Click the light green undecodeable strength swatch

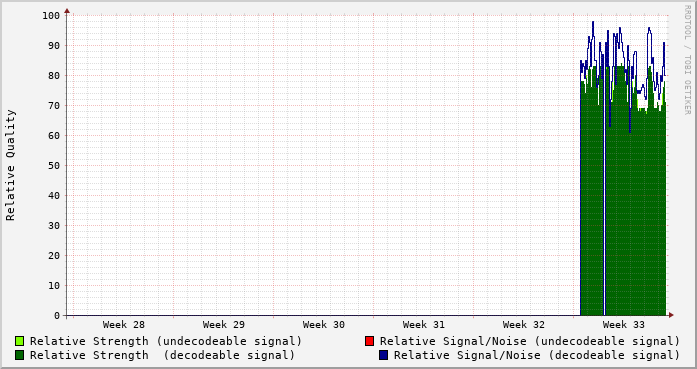click(x=20, y=341)
